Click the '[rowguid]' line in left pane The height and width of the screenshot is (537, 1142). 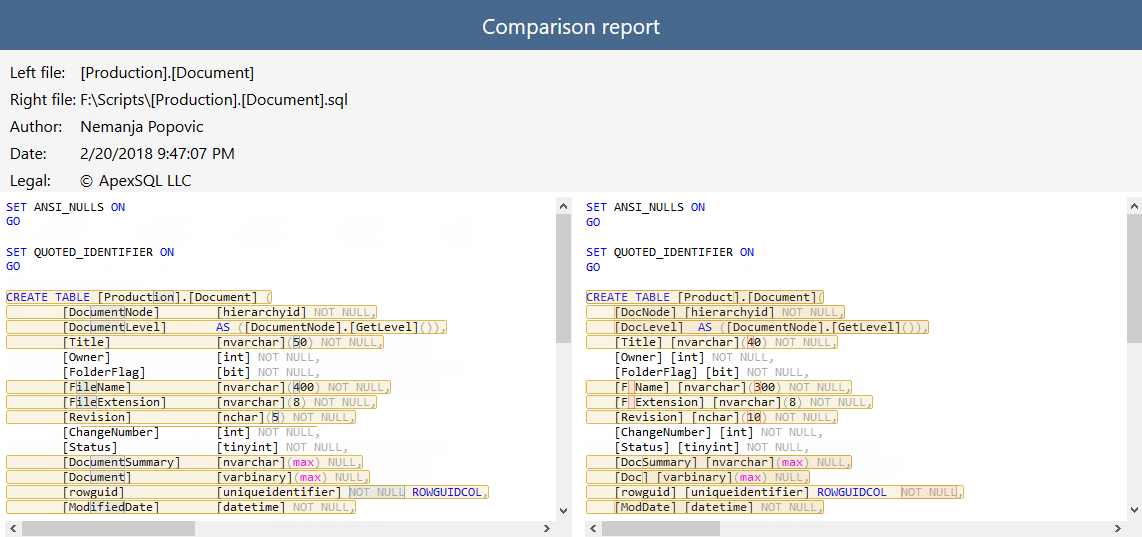coord(247,492)
